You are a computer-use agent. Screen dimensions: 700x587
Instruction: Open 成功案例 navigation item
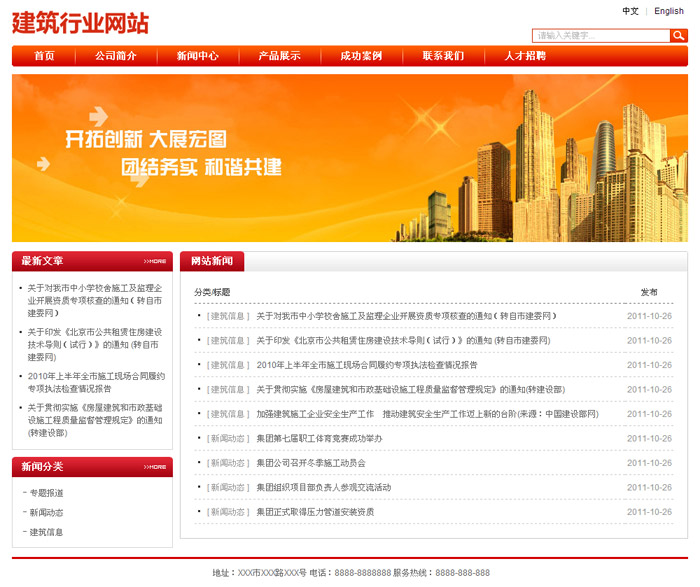(361, 56)
